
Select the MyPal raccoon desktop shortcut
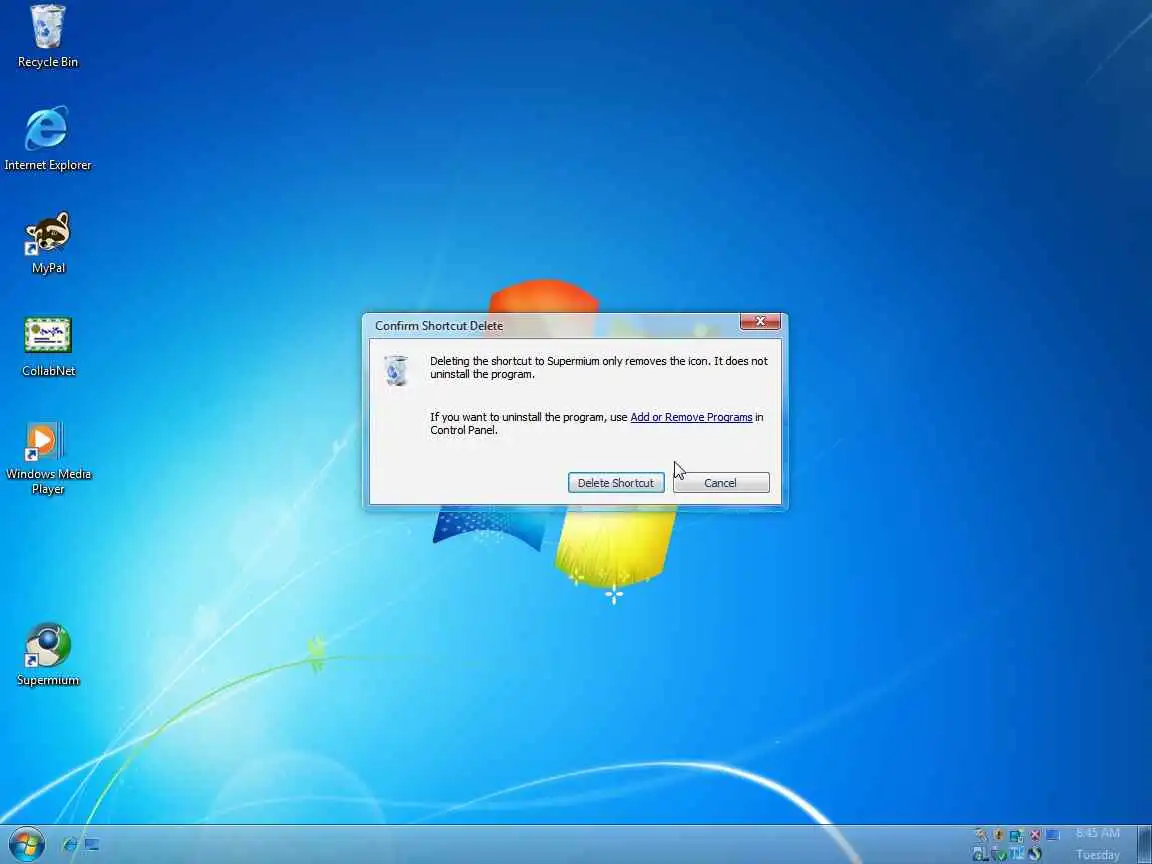click(48, 242)
